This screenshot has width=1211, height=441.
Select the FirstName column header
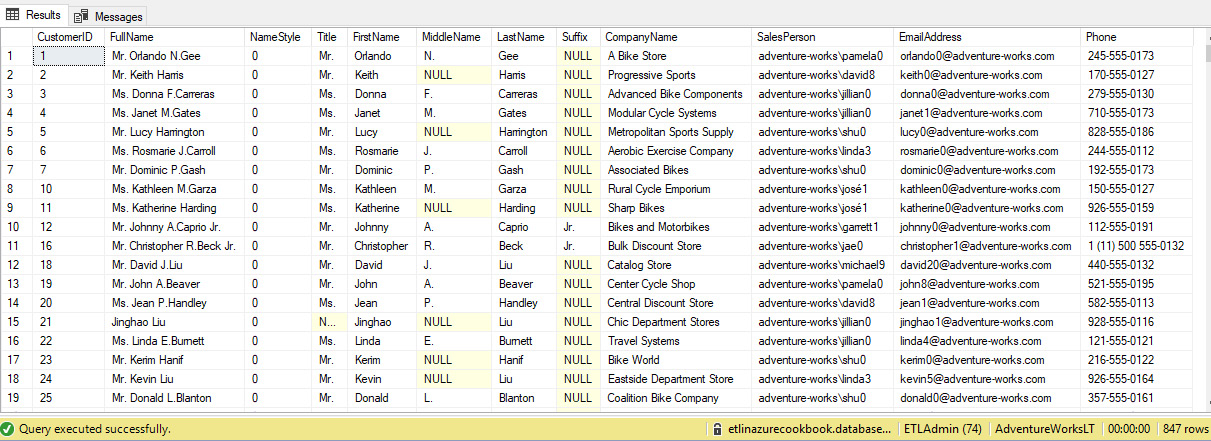tap(382, 37)
